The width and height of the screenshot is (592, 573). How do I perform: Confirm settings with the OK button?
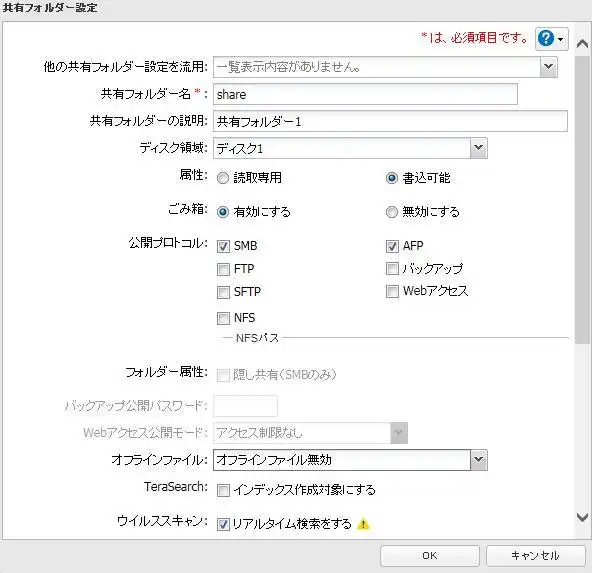tap(430, 556)
